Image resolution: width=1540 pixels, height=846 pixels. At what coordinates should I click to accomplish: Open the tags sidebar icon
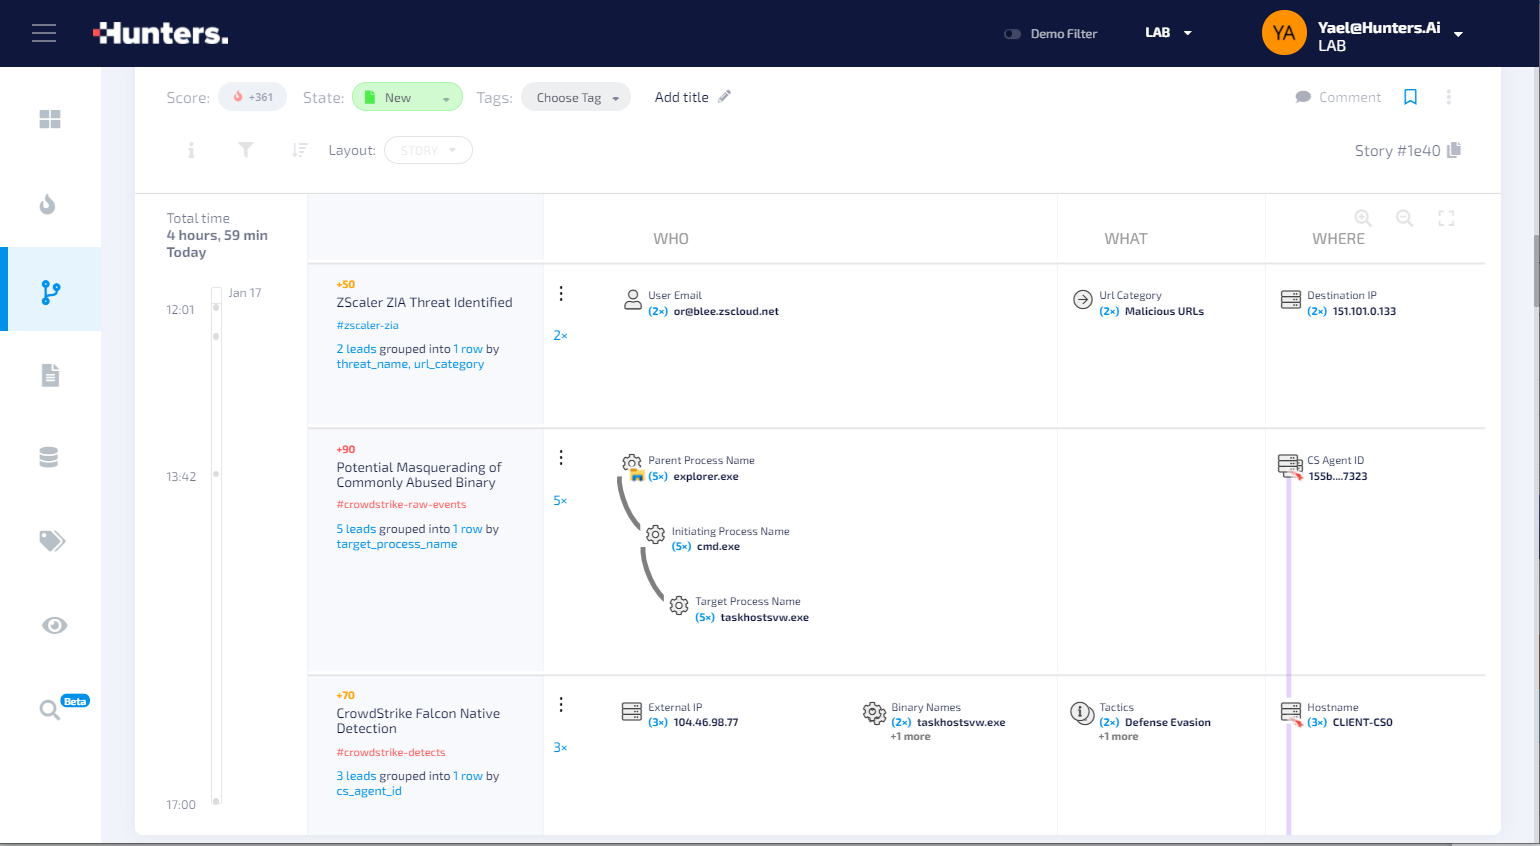[52, 541]
